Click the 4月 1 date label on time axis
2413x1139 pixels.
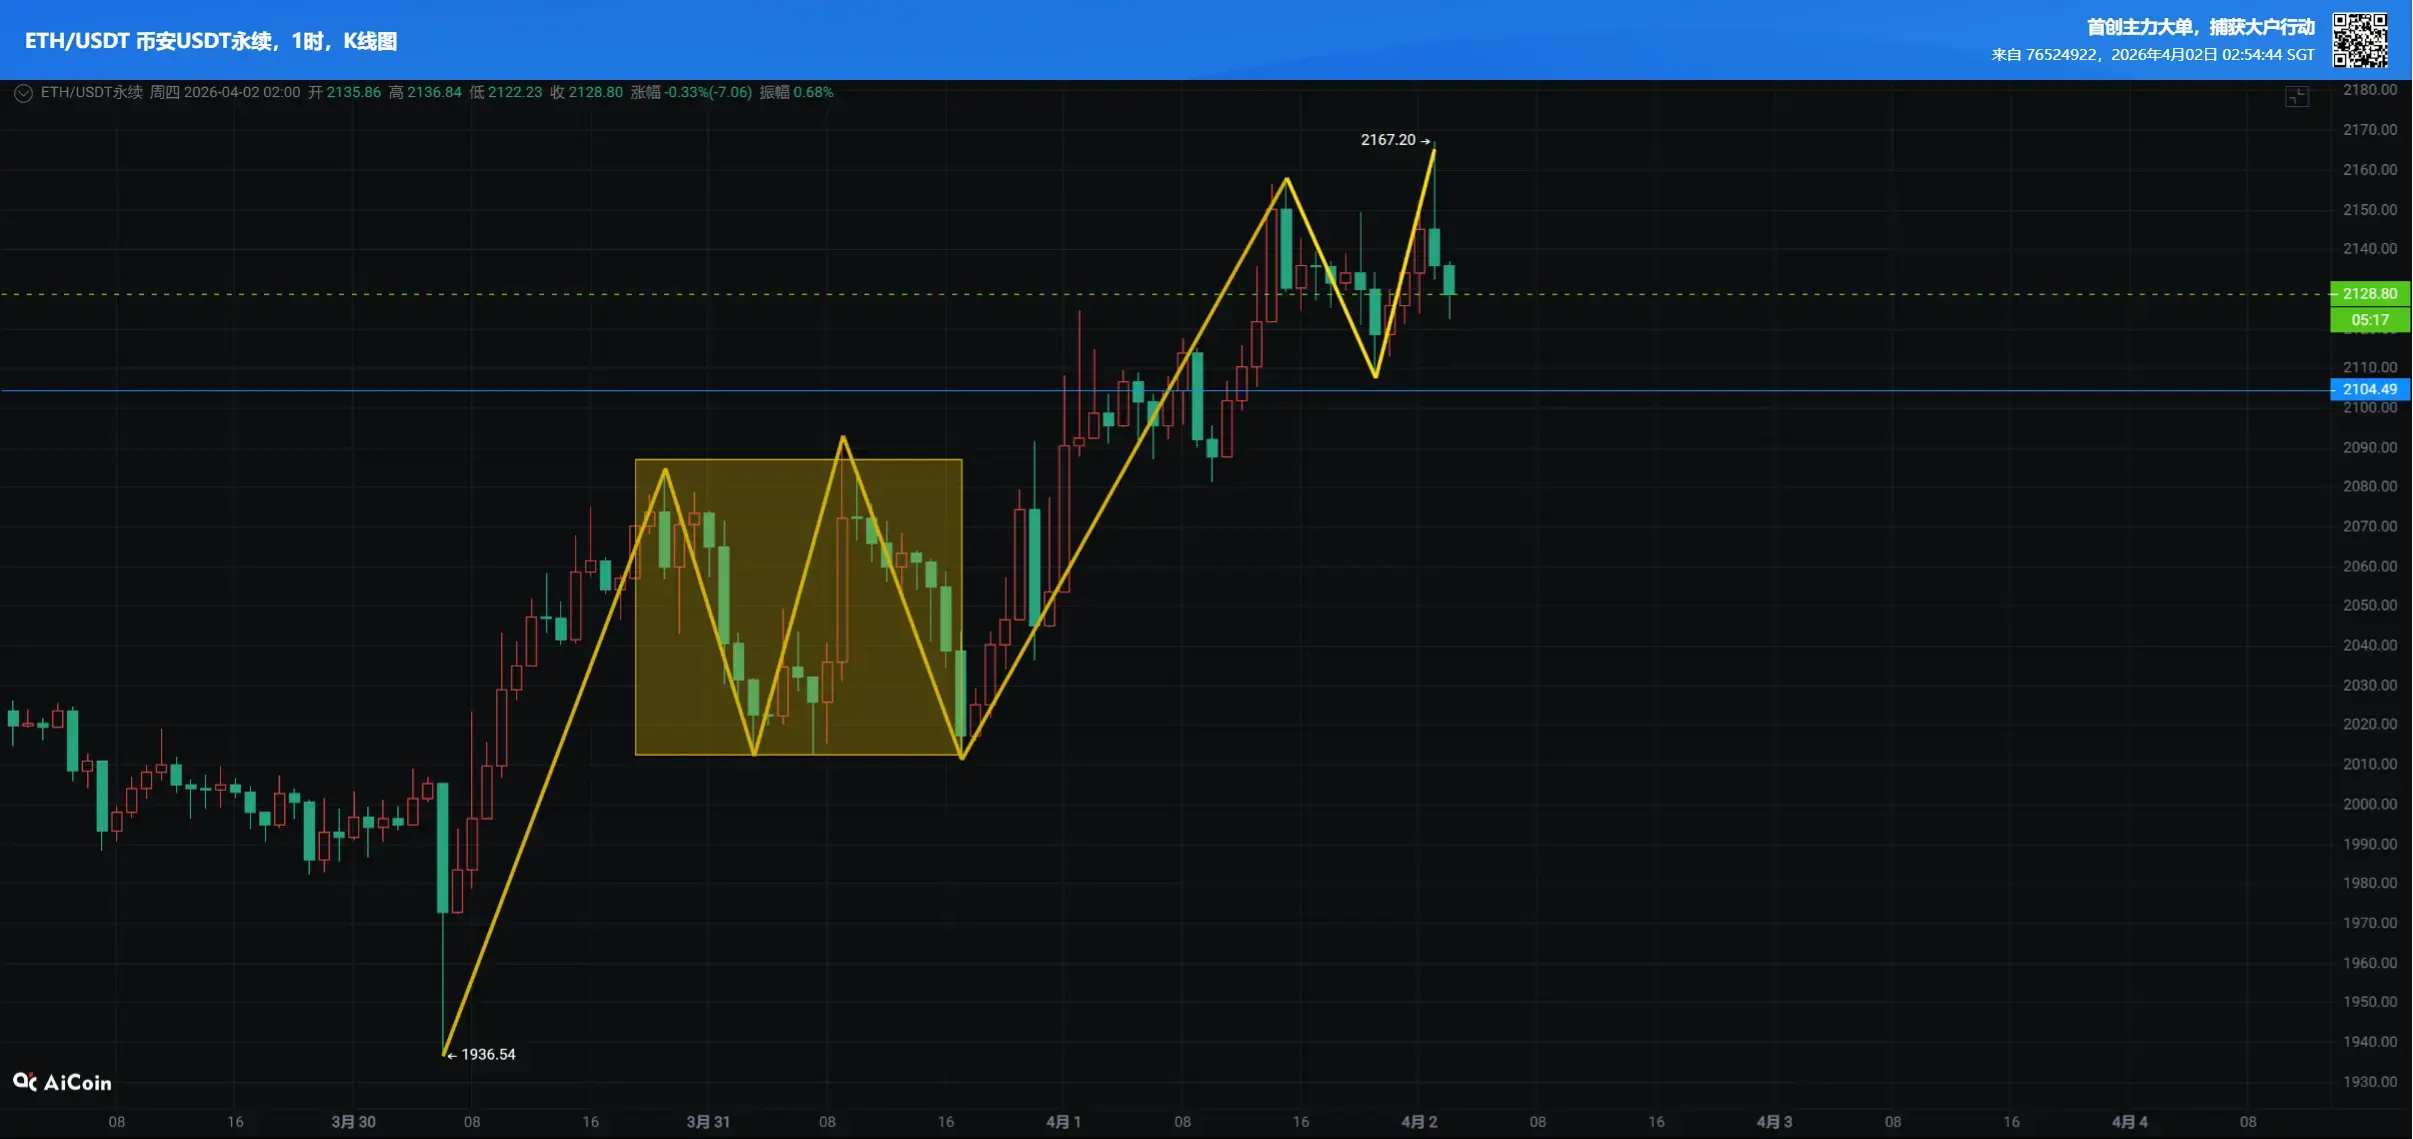(1063, 1122)
